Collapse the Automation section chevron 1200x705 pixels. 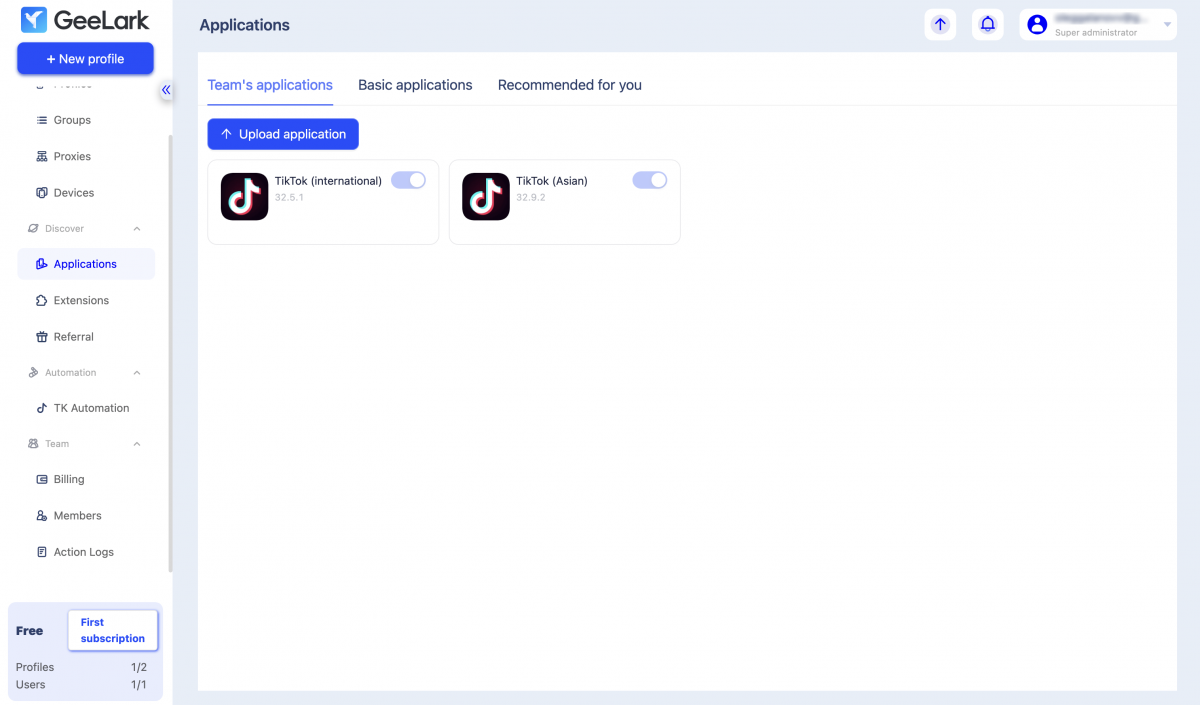(137, 373)
